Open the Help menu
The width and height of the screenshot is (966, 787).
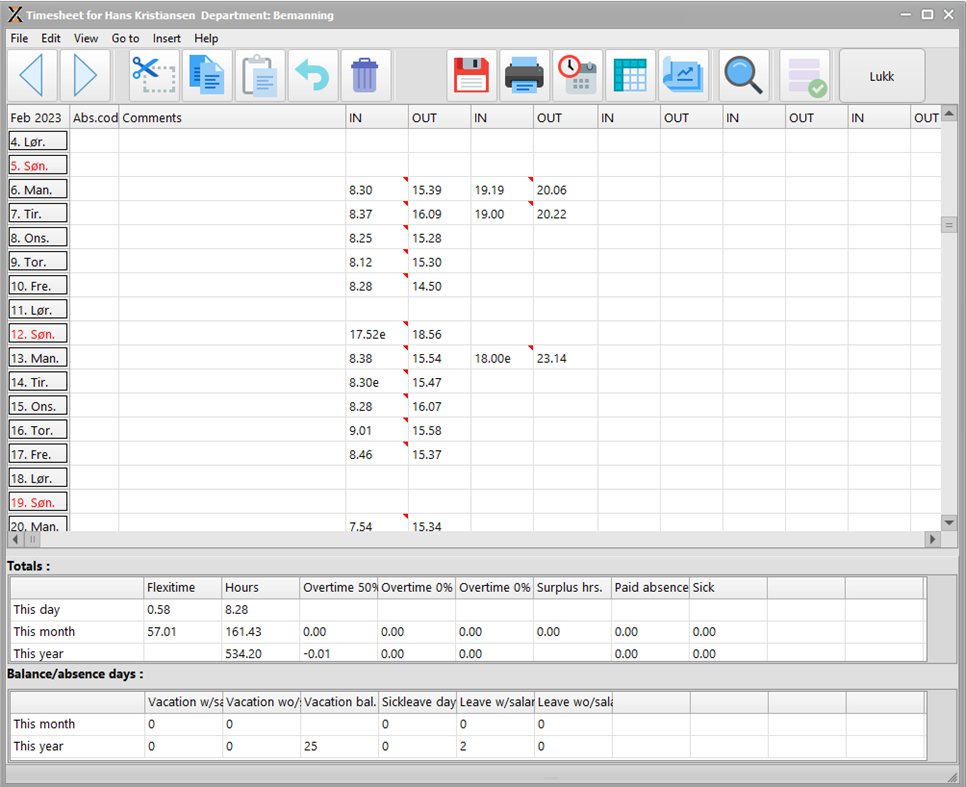[206, 38]
